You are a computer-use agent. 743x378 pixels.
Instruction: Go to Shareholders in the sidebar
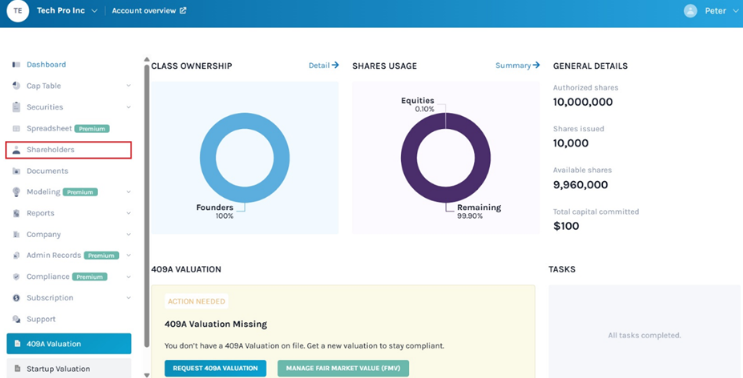coord(69,150)
